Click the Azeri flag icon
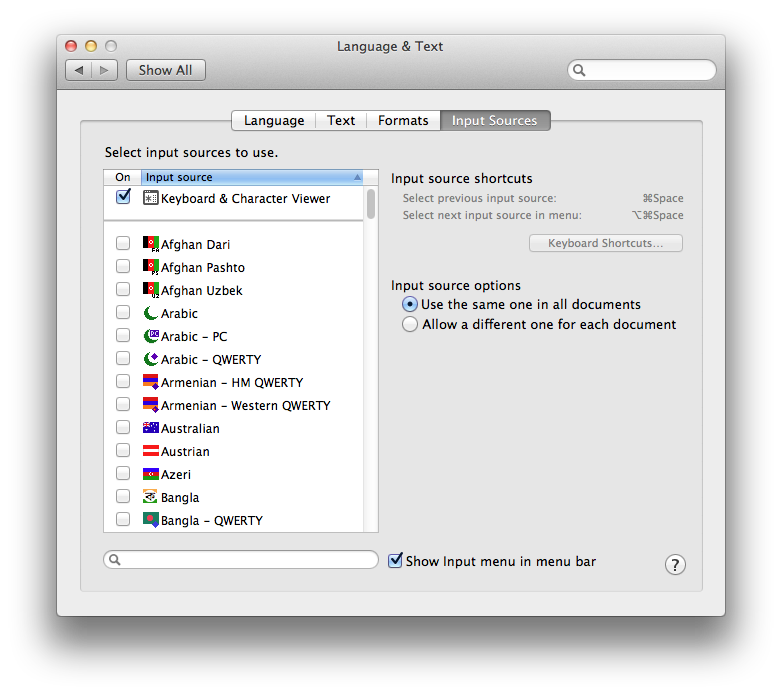This screenshot has height=695, width=782. 151,474
